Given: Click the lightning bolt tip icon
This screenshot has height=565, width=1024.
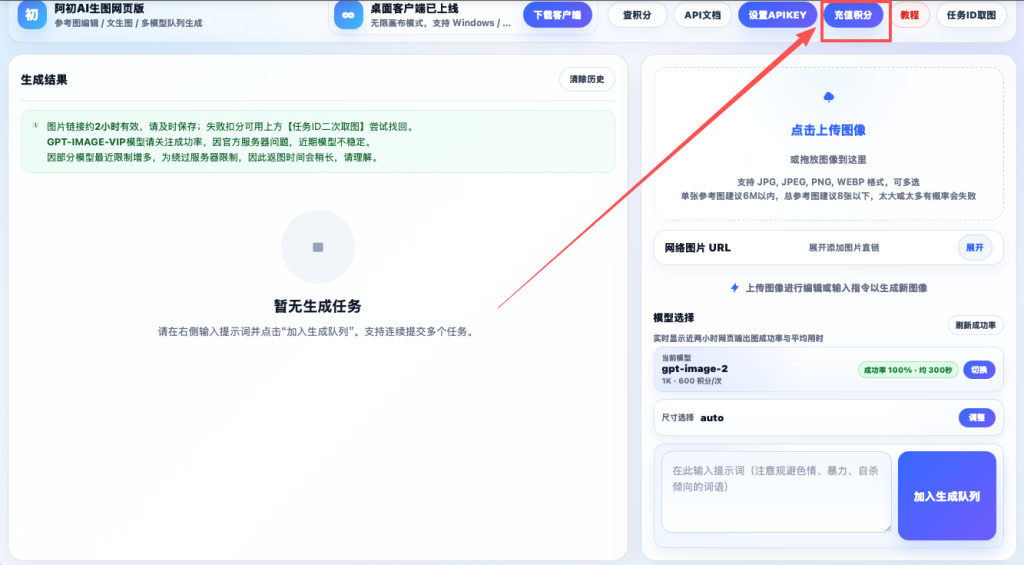Looking at the screenshot, I should (735, 288).
